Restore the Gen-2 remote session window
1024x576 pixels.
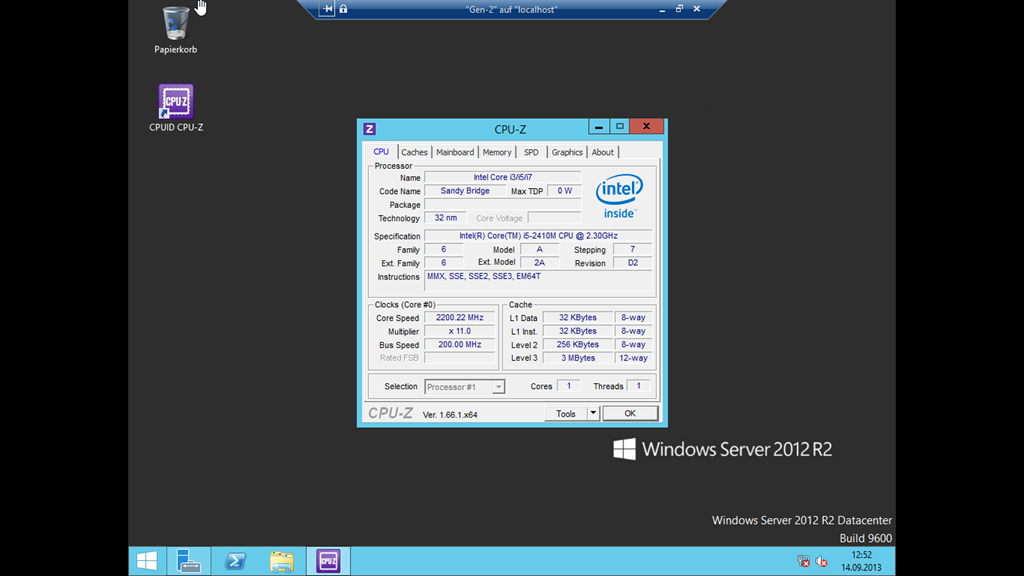pos(679,9)
